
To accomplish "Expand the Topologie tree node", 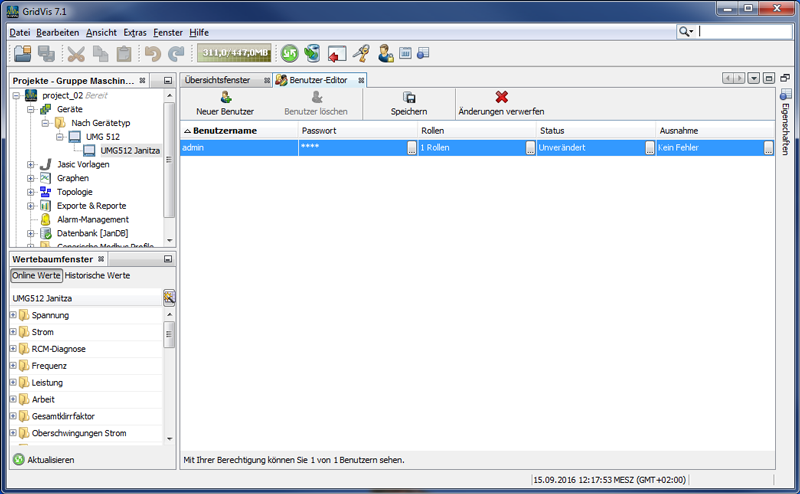I will pyautogui.click(x=32, y=192).
